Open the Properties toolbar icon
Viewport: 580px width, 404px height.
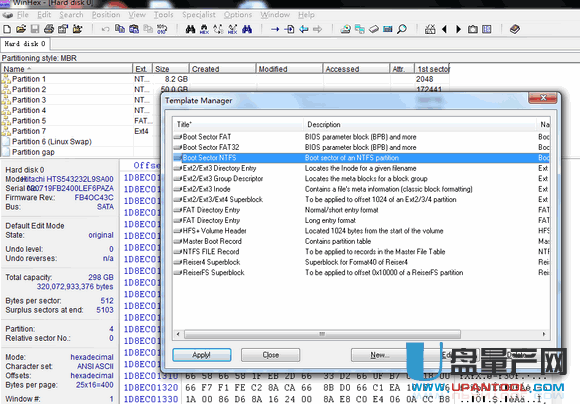[x=63, y=29]
